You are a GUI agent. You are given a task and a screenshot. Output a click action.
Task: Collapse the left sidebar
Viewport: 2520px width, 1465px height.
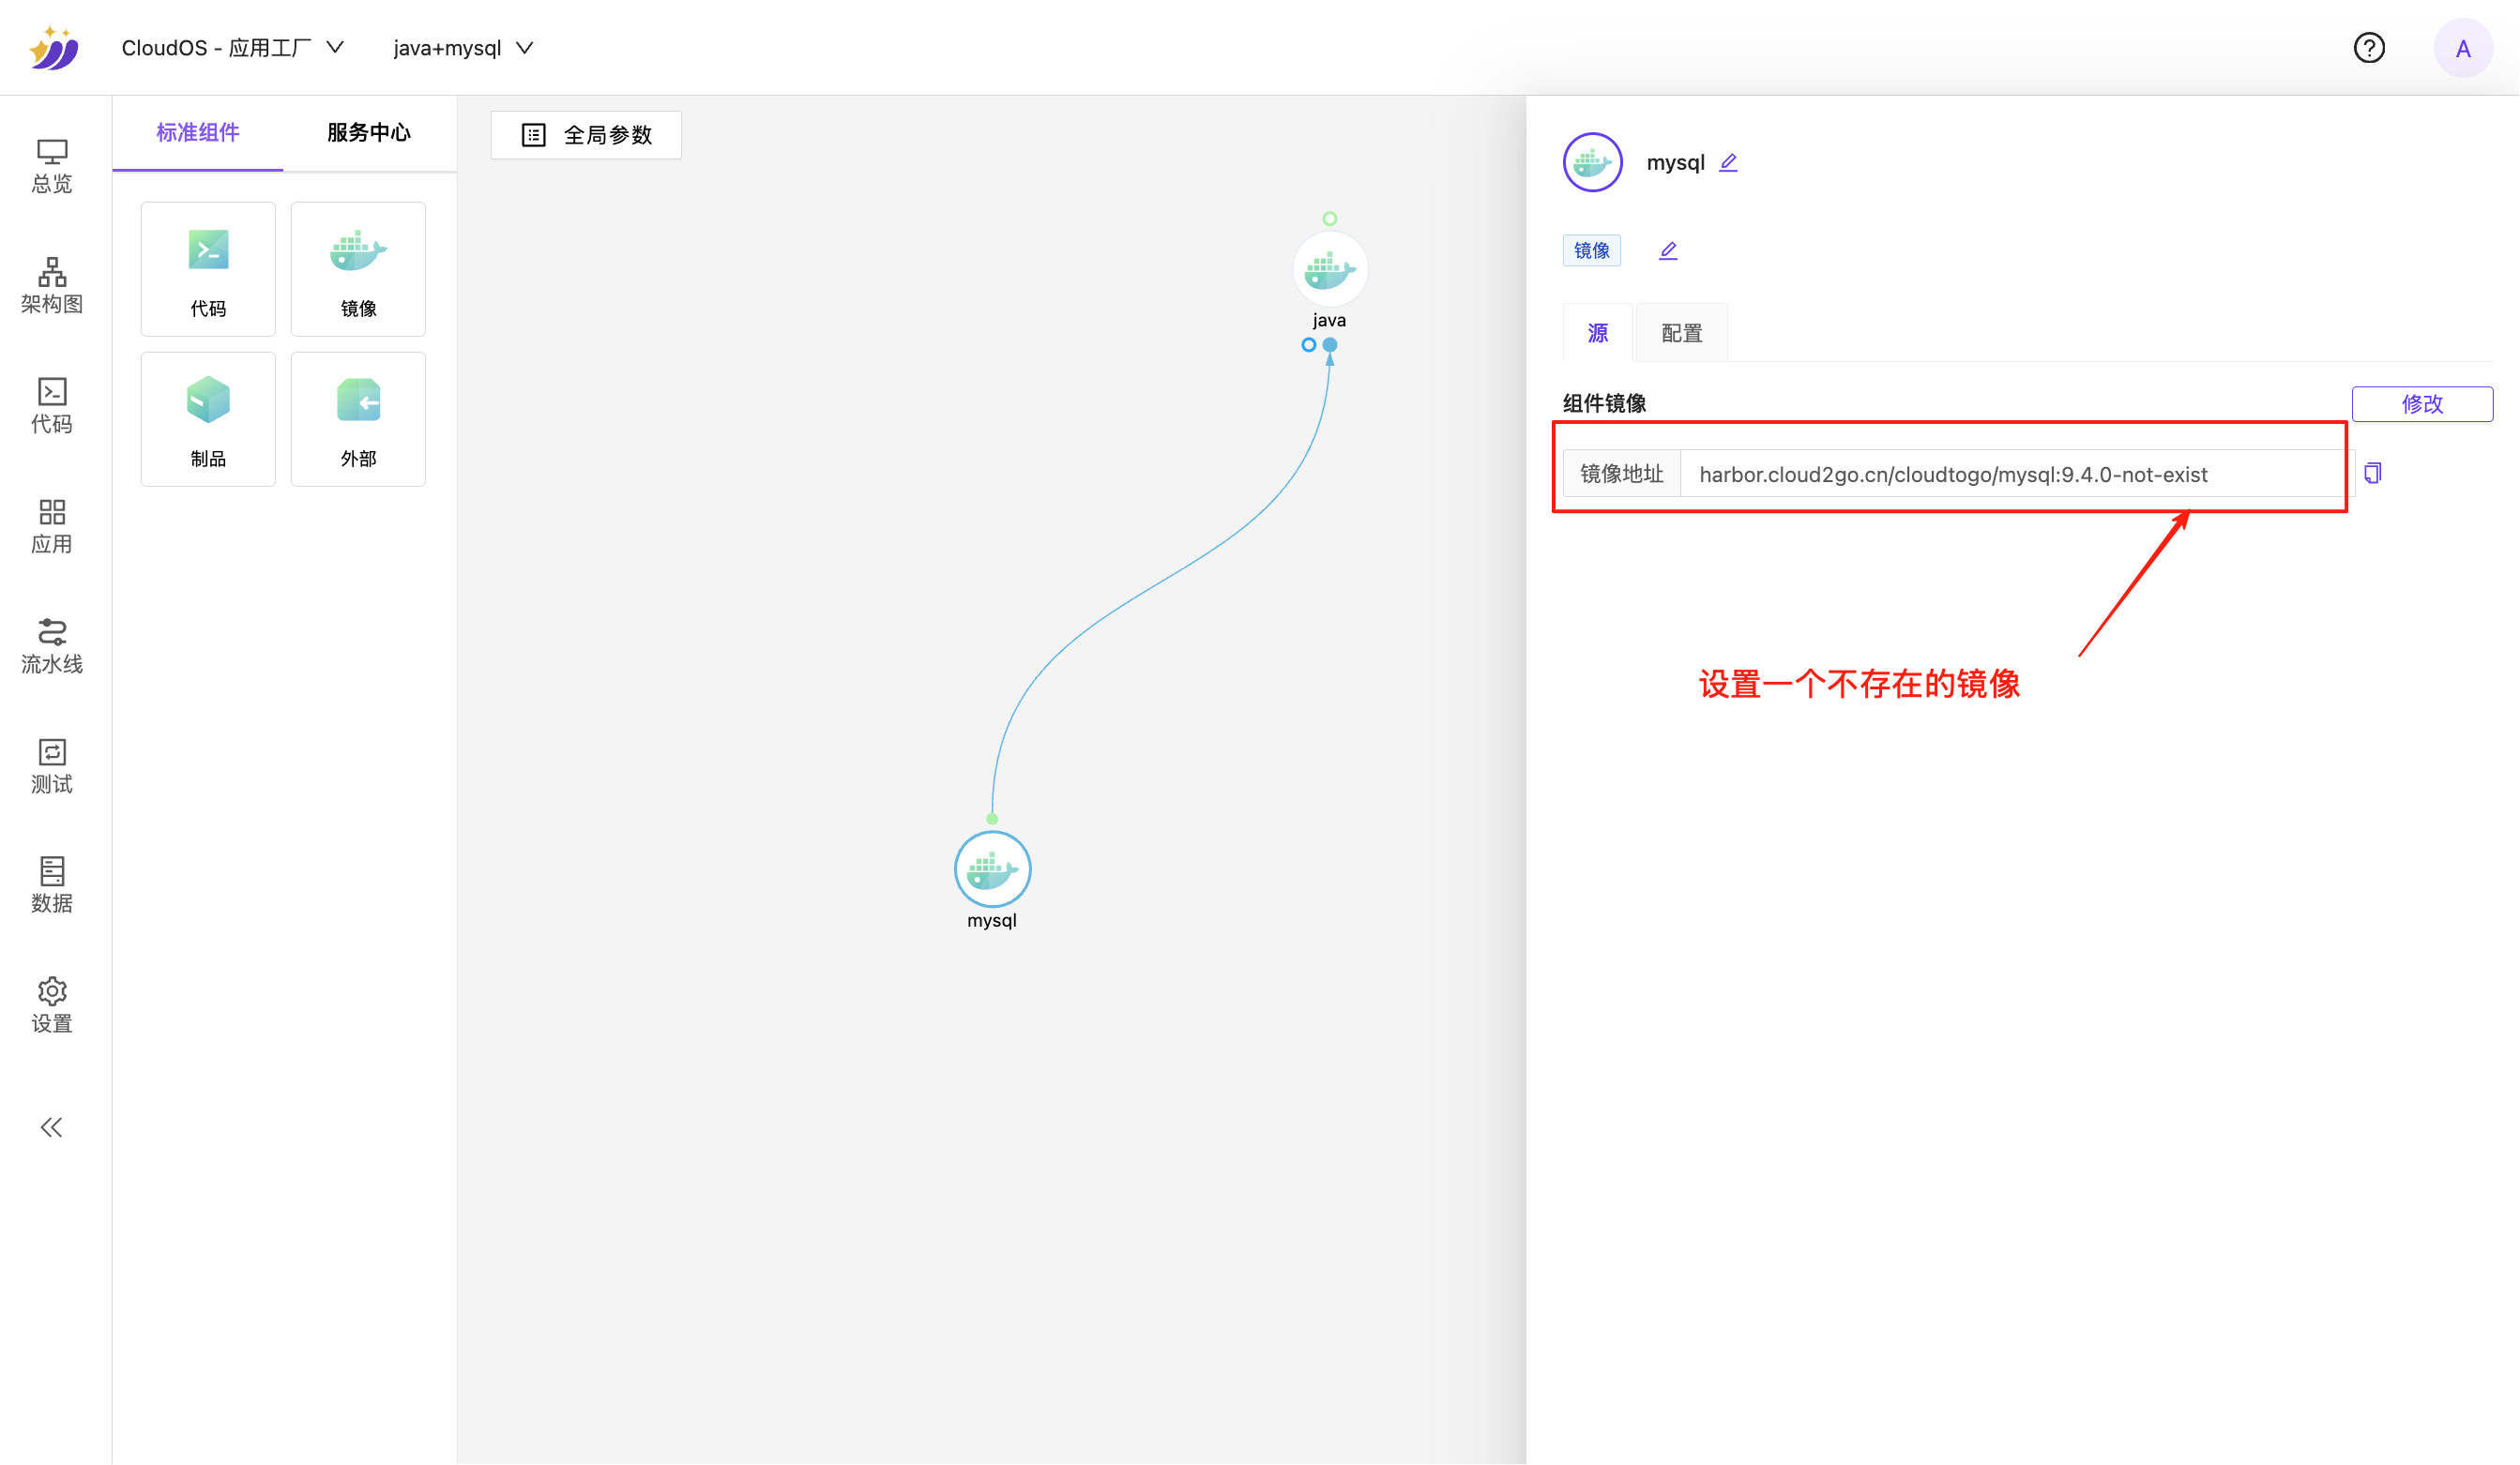click(x=52, y=1128)
